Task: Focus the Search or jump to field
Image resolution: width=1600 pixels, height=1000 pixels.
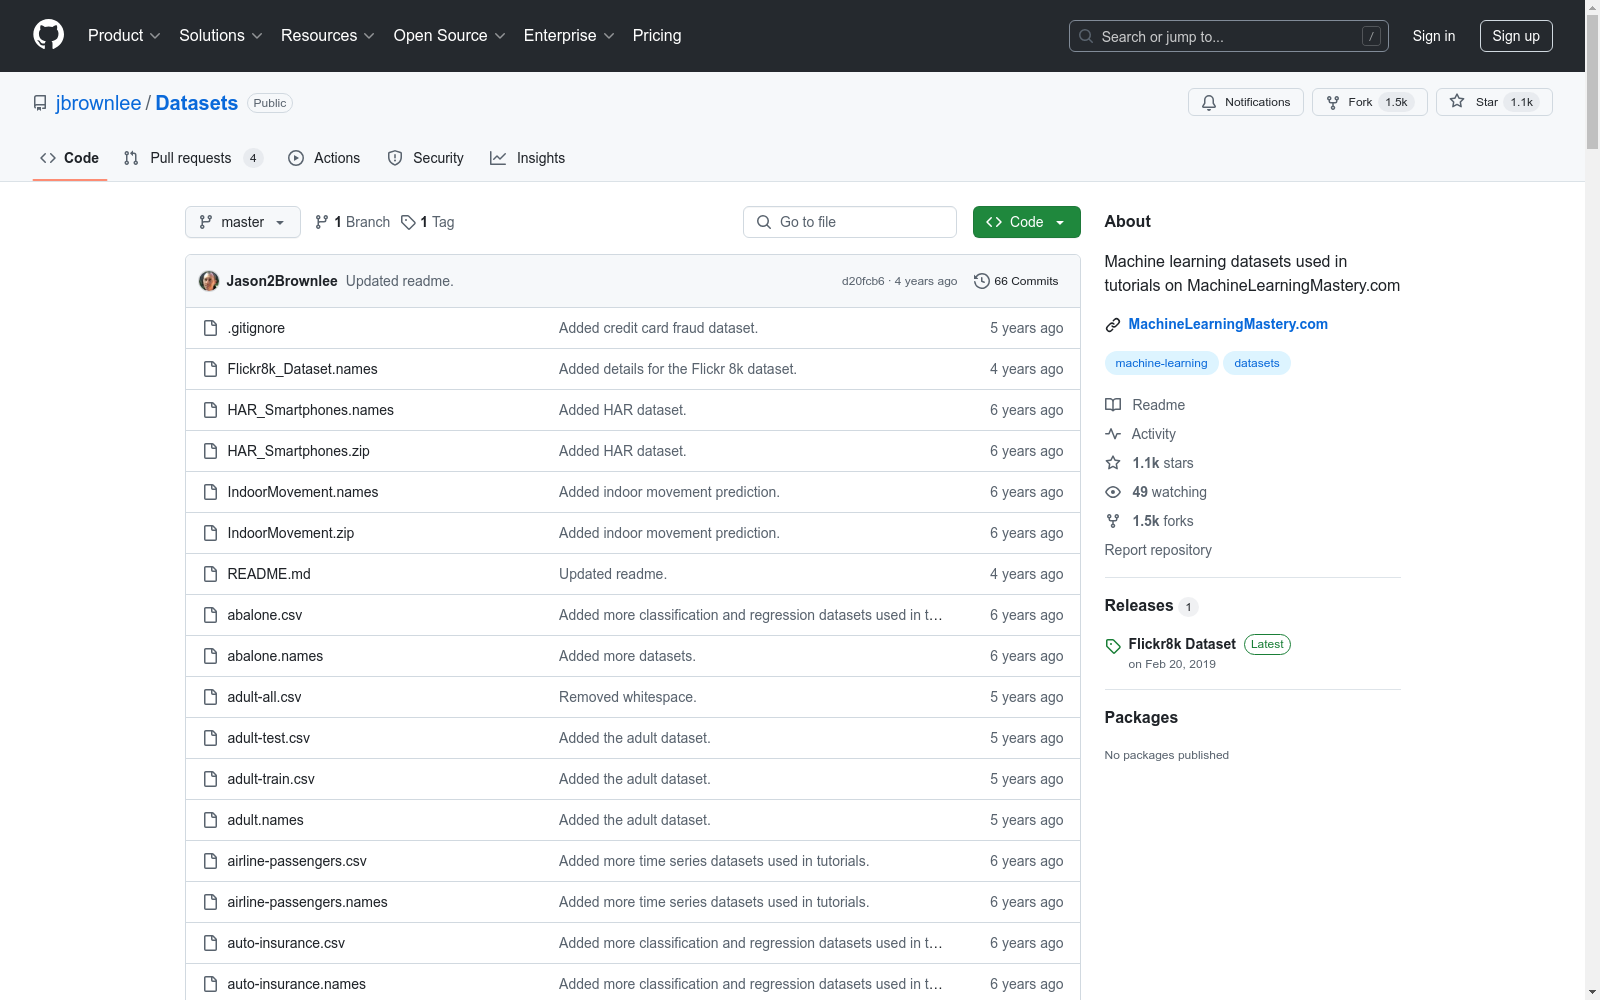Action: pyautogui.click(x=1229, y=36)
